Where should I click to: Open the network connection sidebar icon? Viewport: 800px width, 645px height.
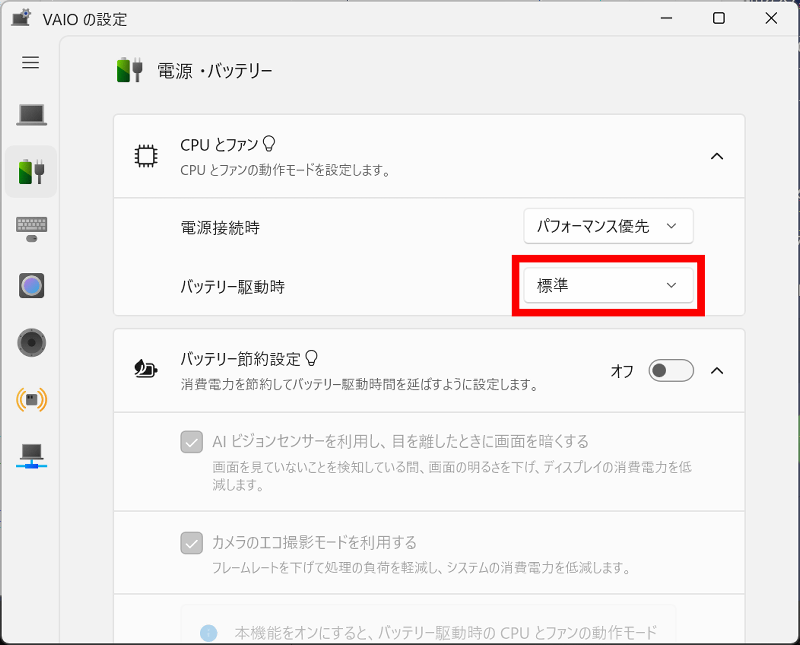31,456
